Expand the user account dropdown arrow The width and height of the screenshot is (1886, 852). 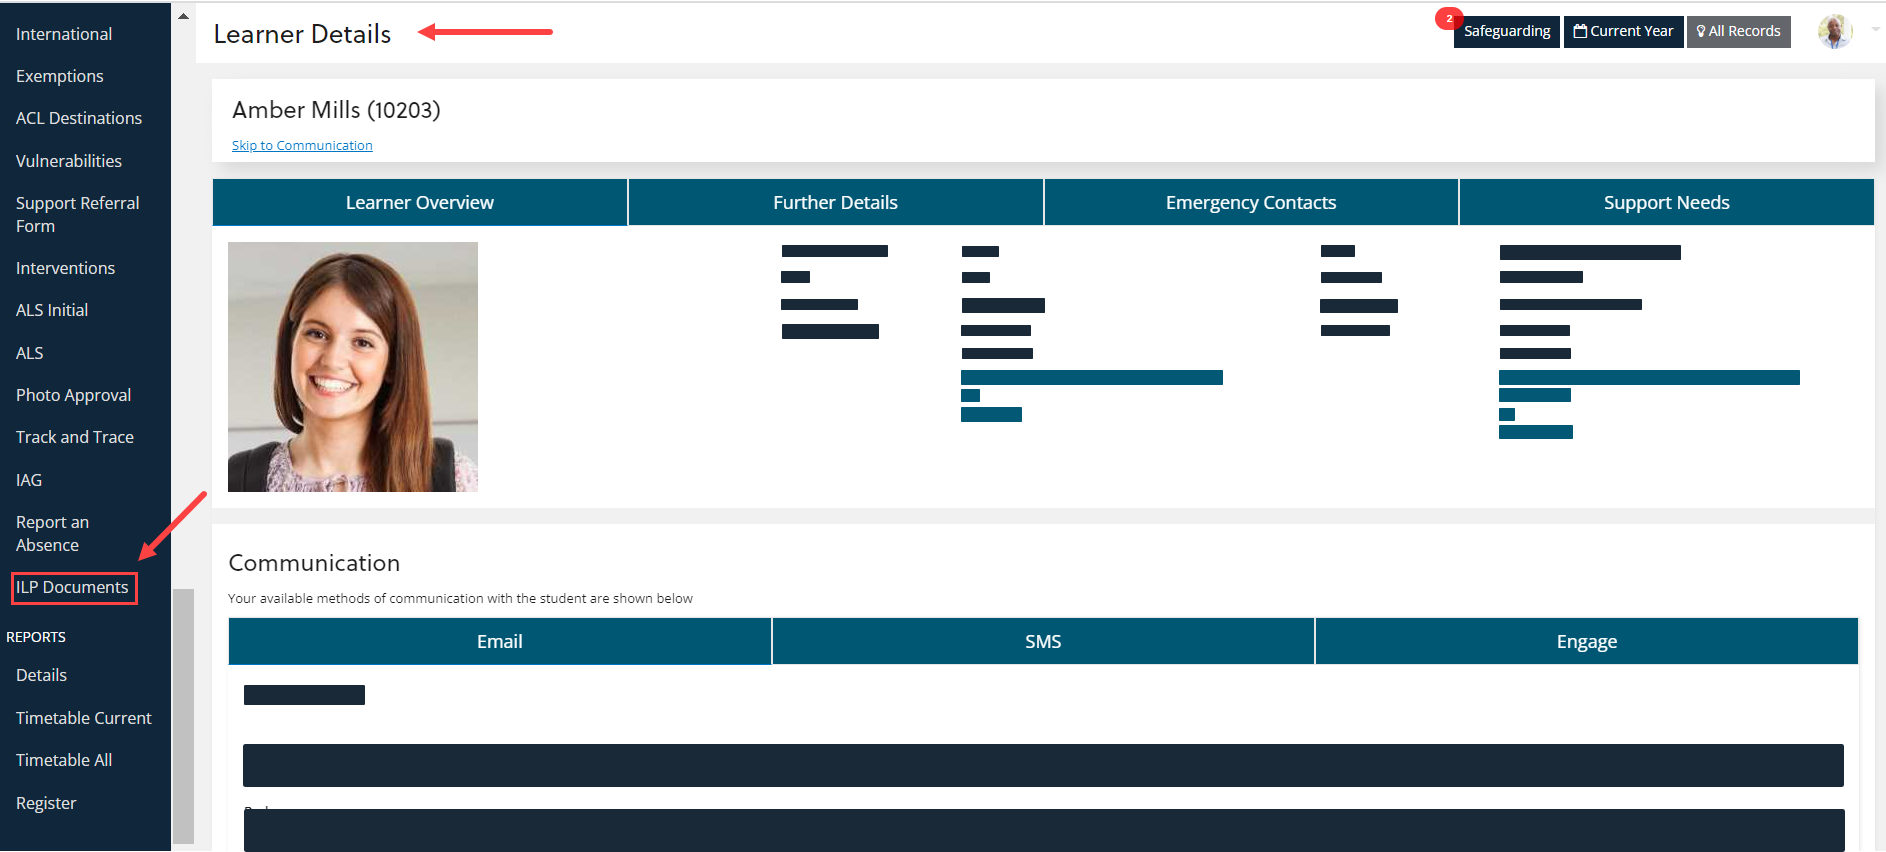coord(1875,30)
